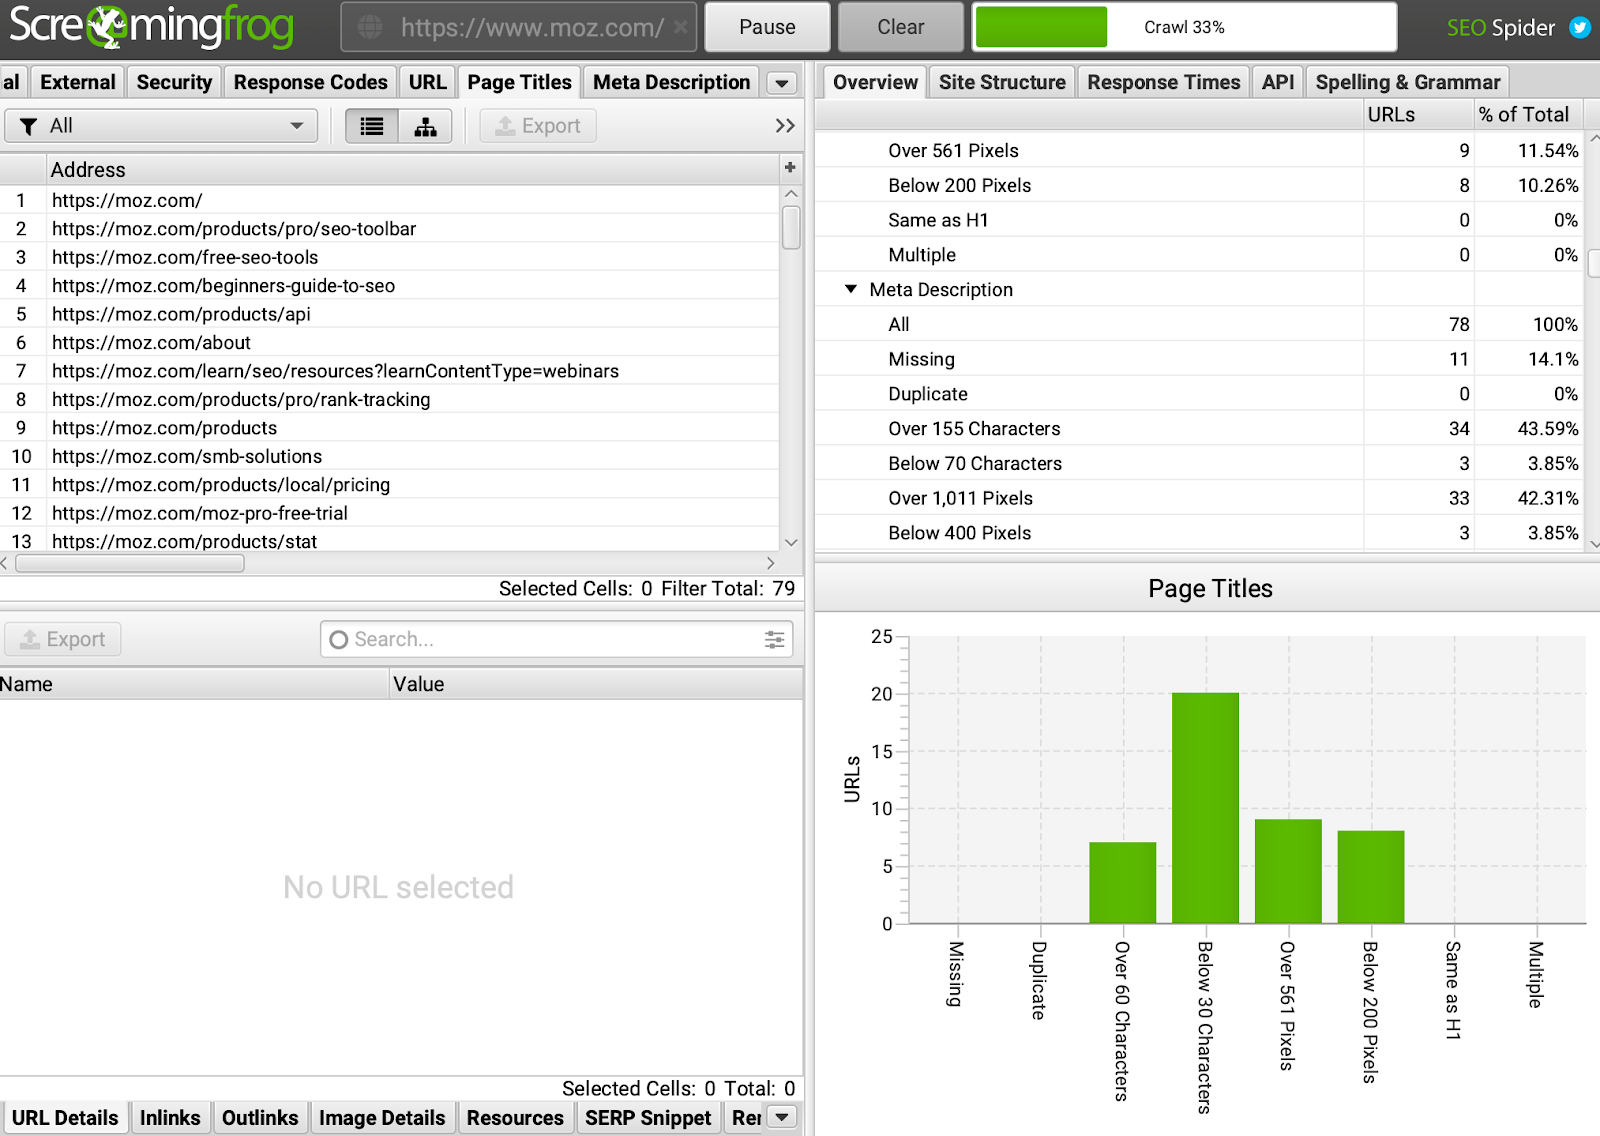Click the plus icon to add columns
Viewport: 1600px width, 1136px height.
790,168
